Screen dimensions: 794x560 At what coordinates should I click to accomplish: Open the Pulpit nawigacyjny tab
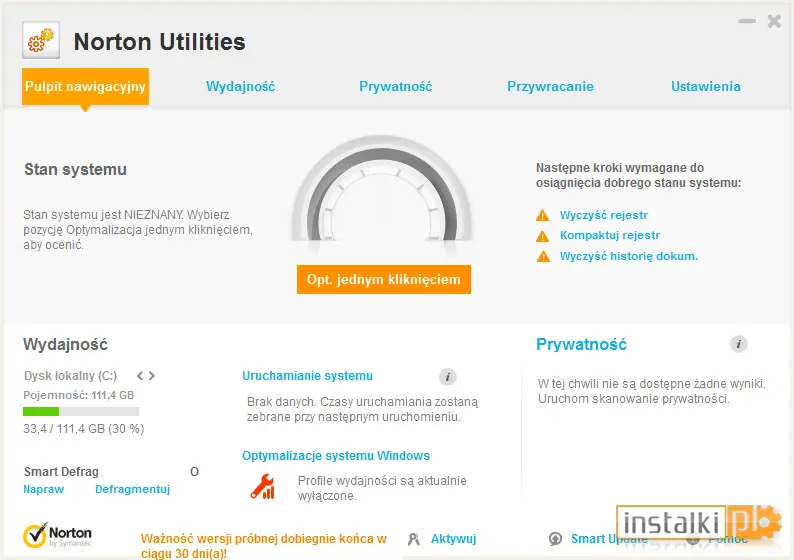point(85,87)
